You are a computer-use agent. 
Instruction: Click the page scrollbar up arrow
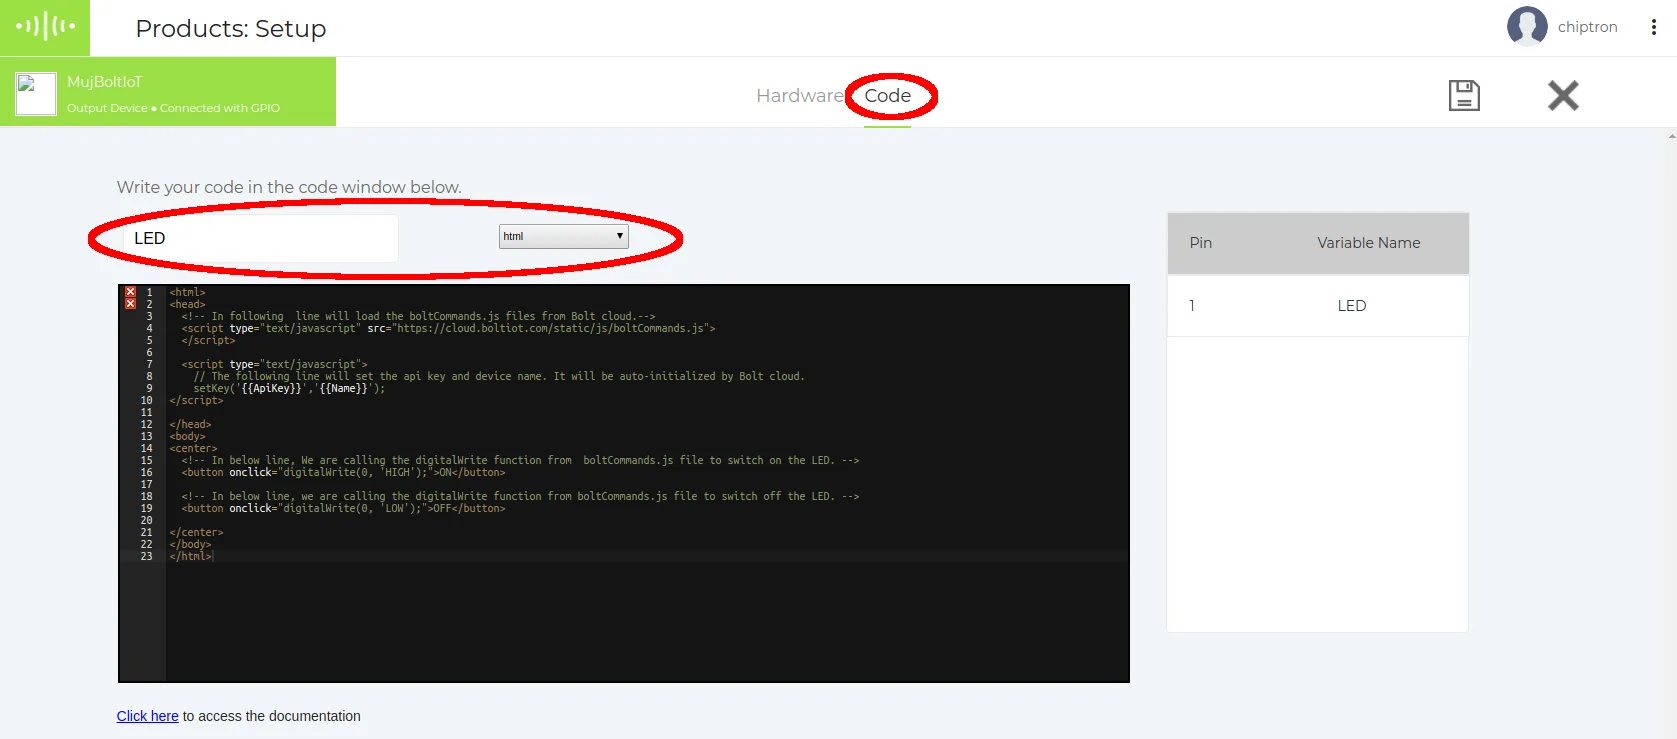[x=1671, y=135]
